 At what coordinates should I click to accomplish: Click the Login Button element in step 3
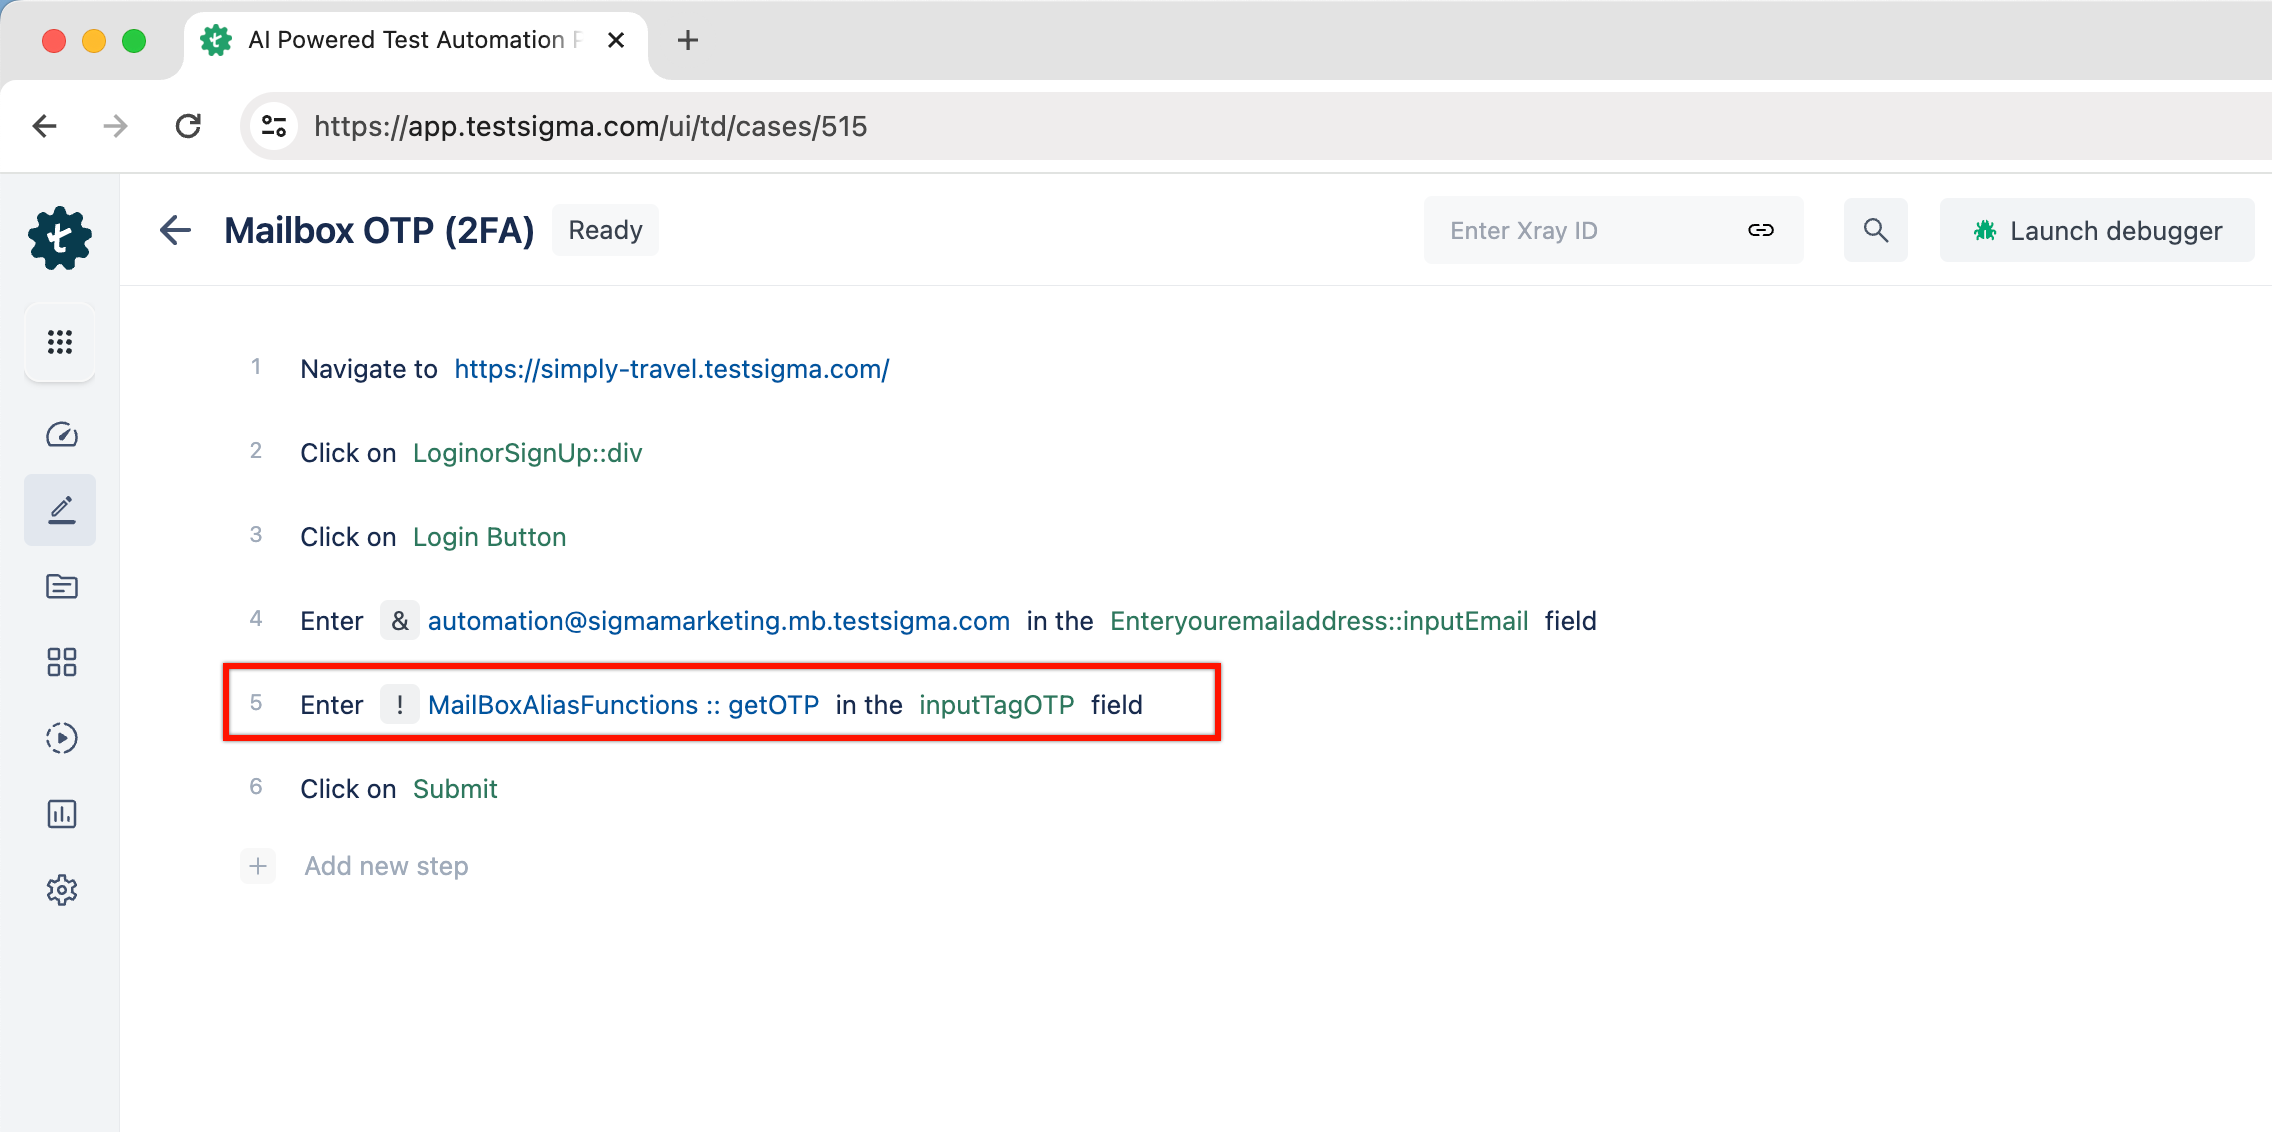tap(489, 537)
